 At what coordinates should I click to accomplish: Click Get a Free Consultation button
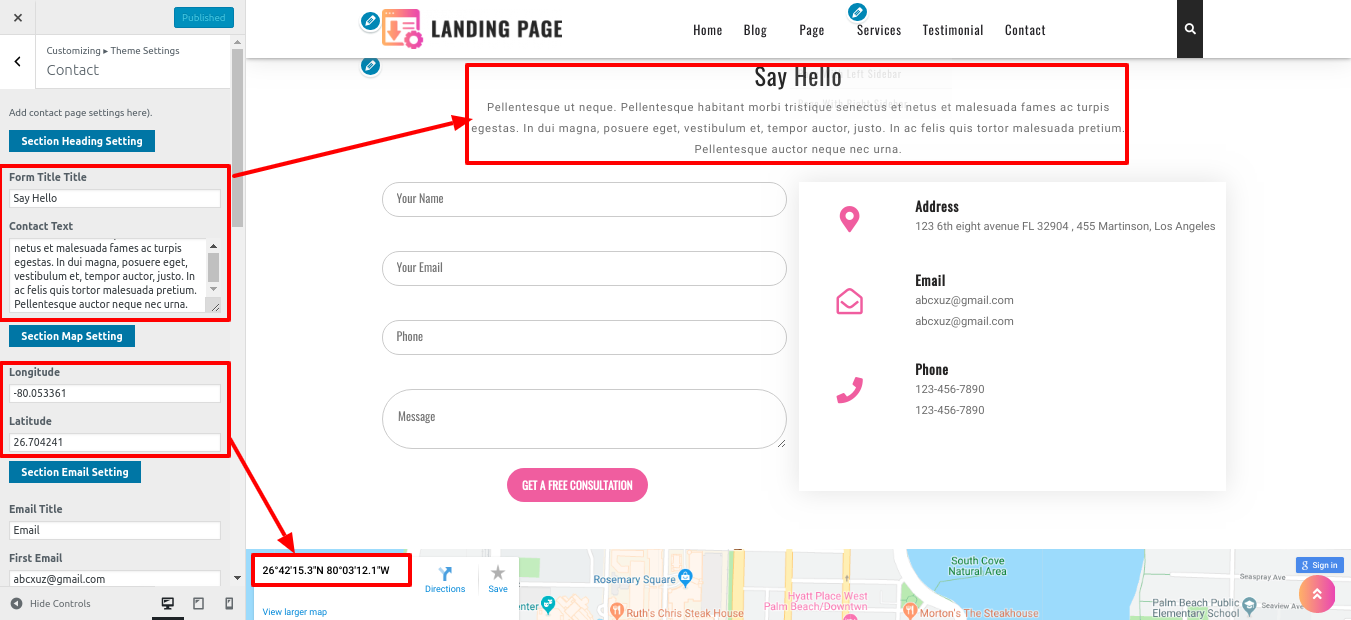coord(577,485)
